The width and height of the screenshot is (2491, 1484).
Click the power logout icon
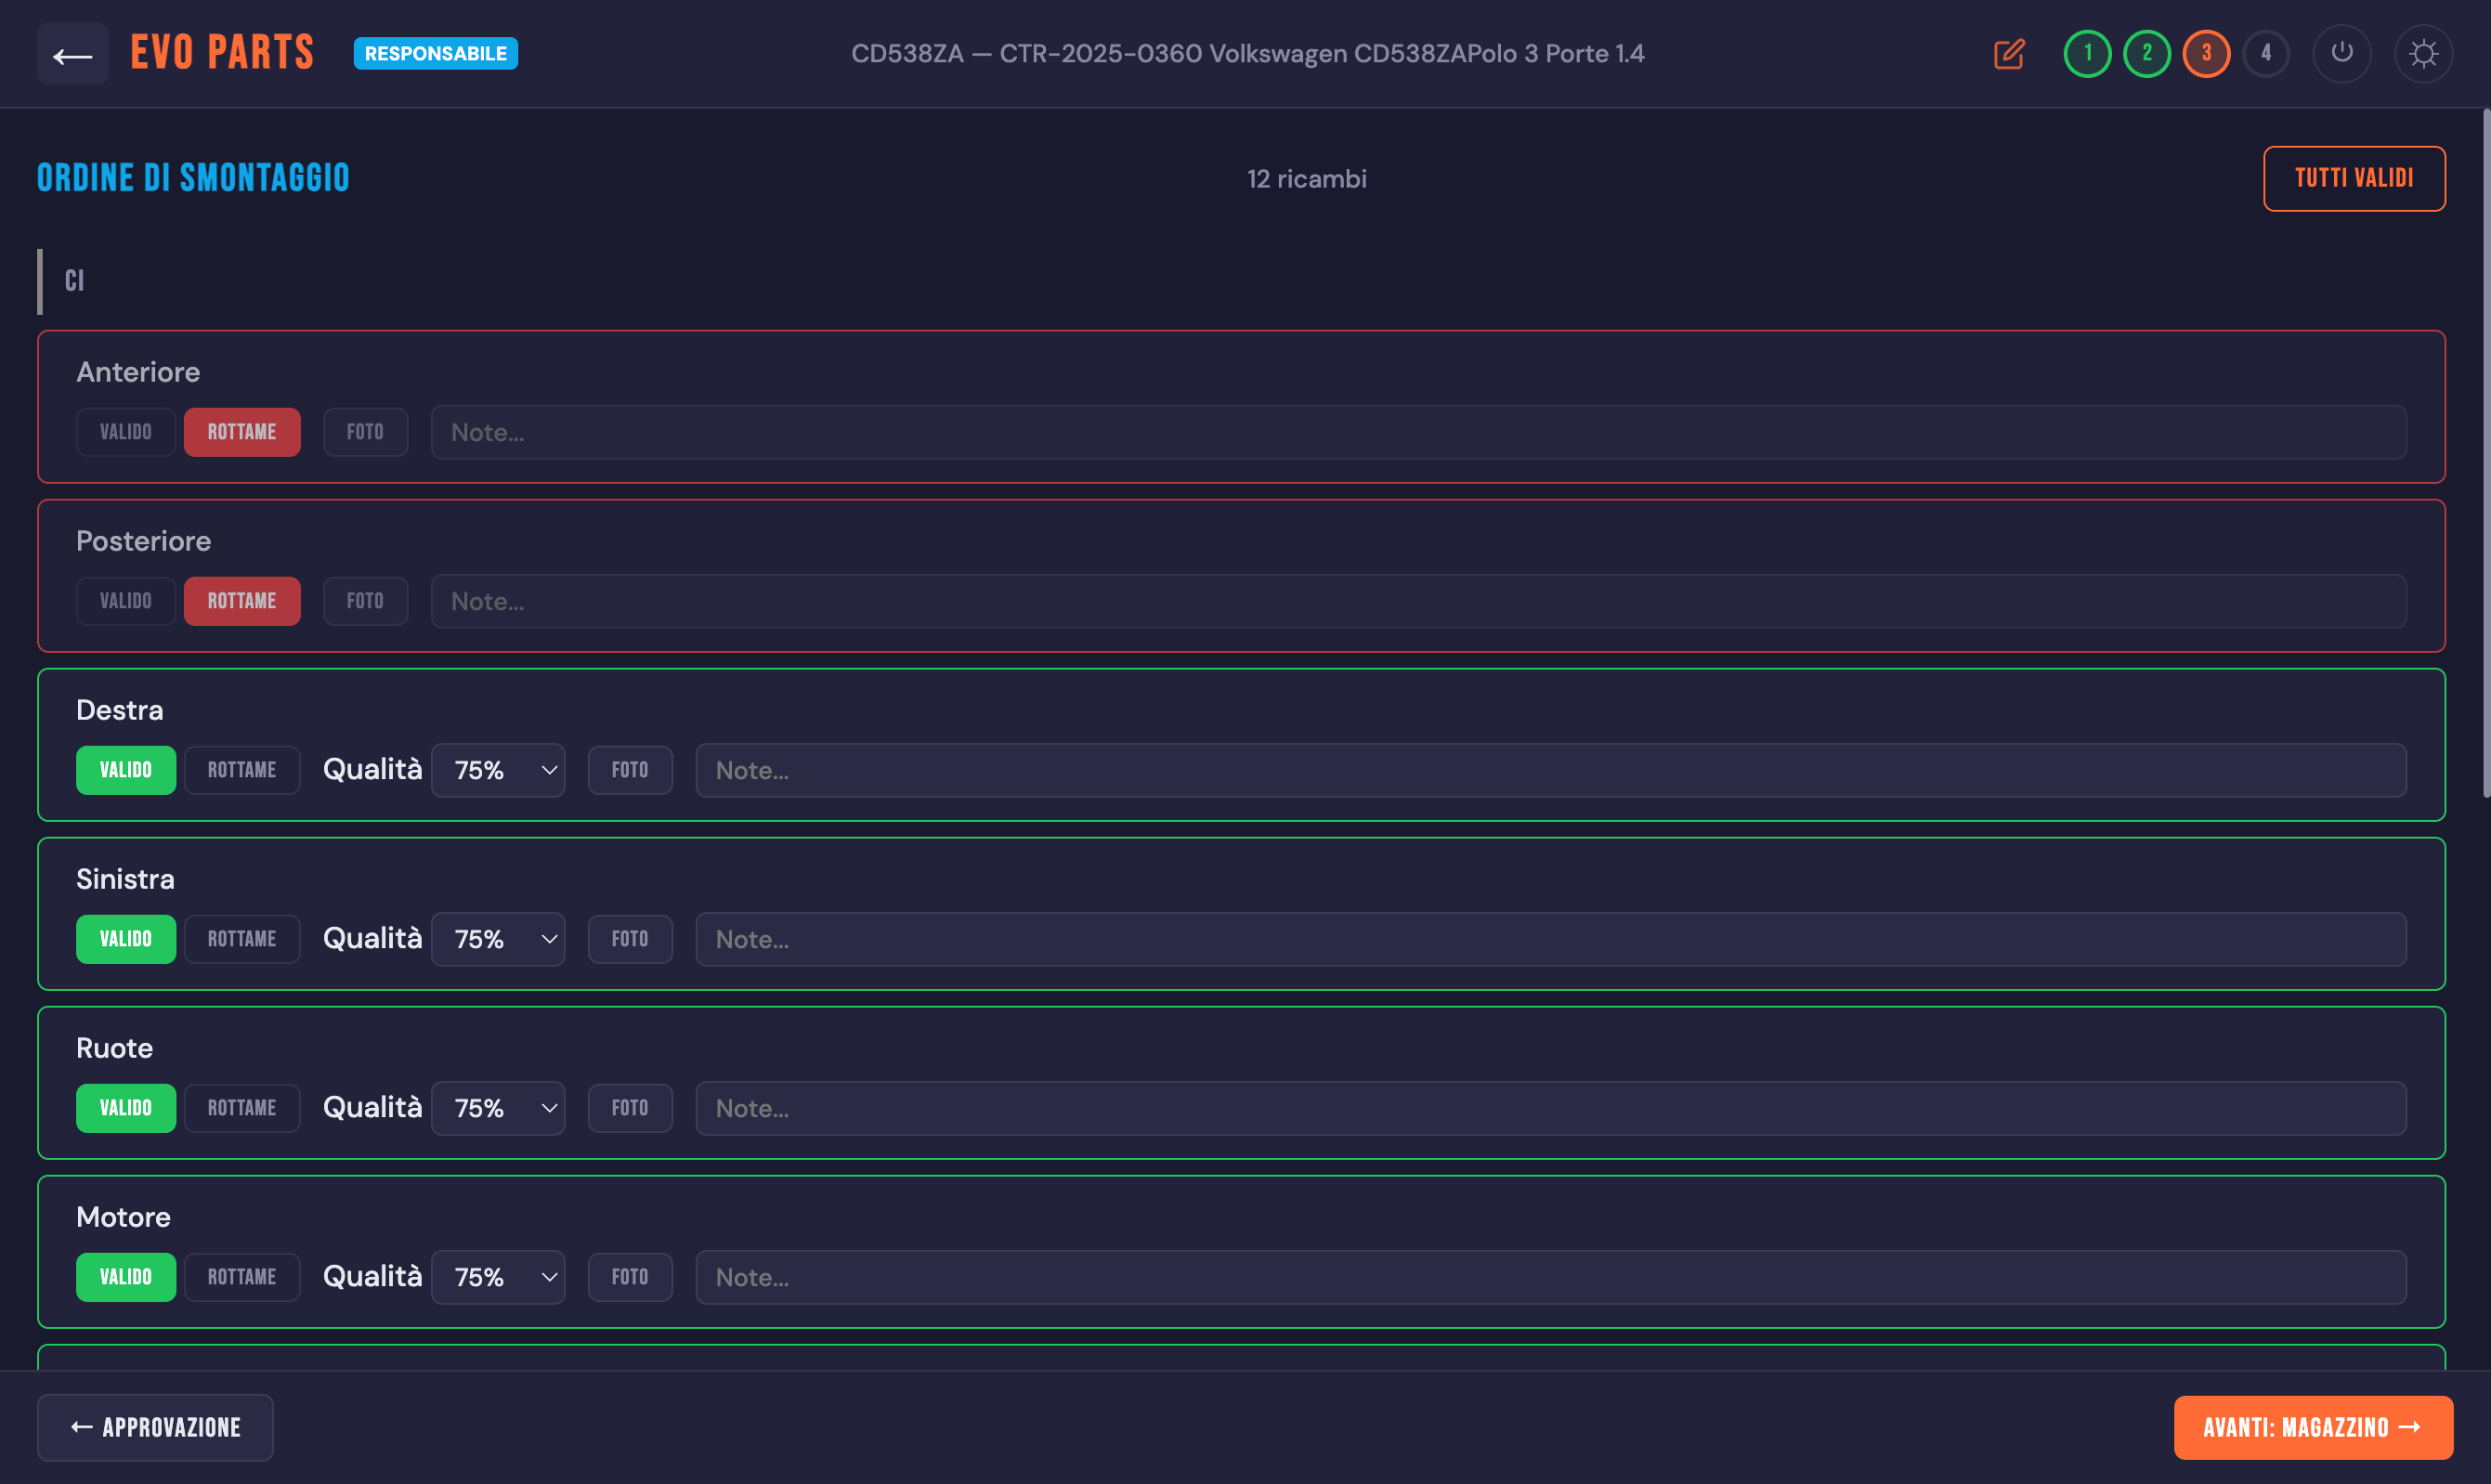click(x=2341, y=54)
